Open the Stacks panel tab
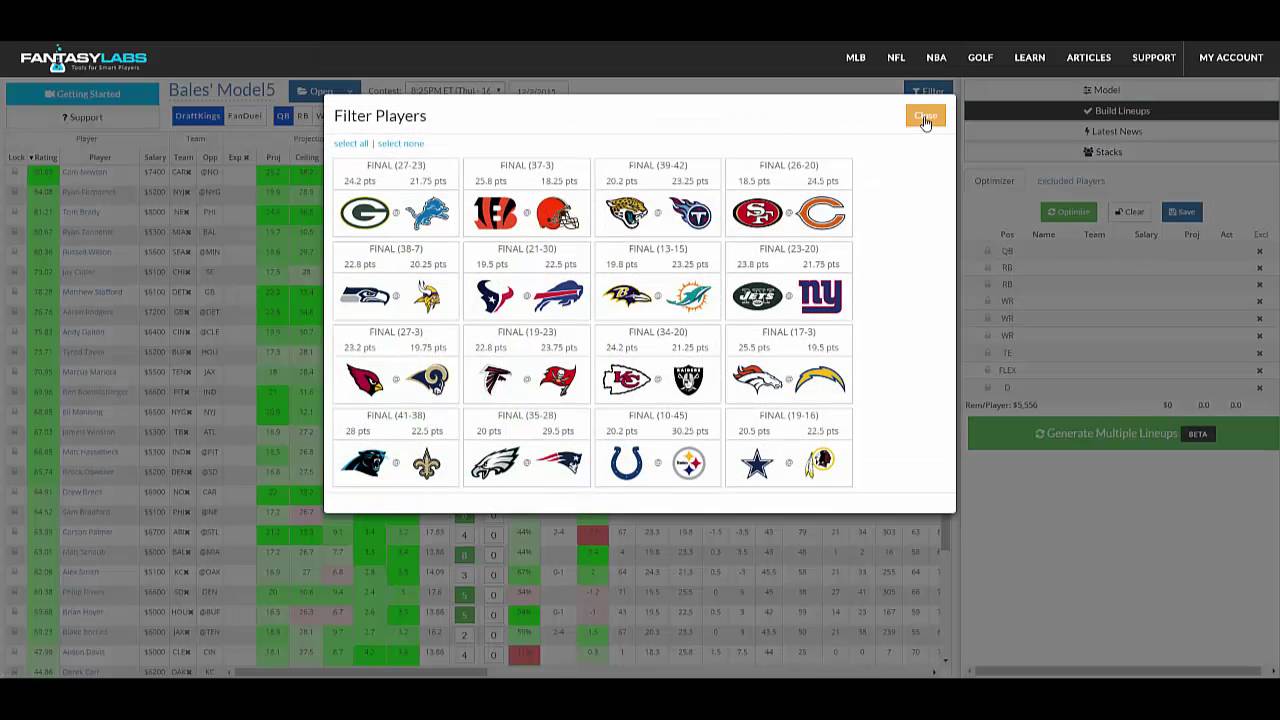Screen dimensions: 1280x720 click(x=1102, y=152)
